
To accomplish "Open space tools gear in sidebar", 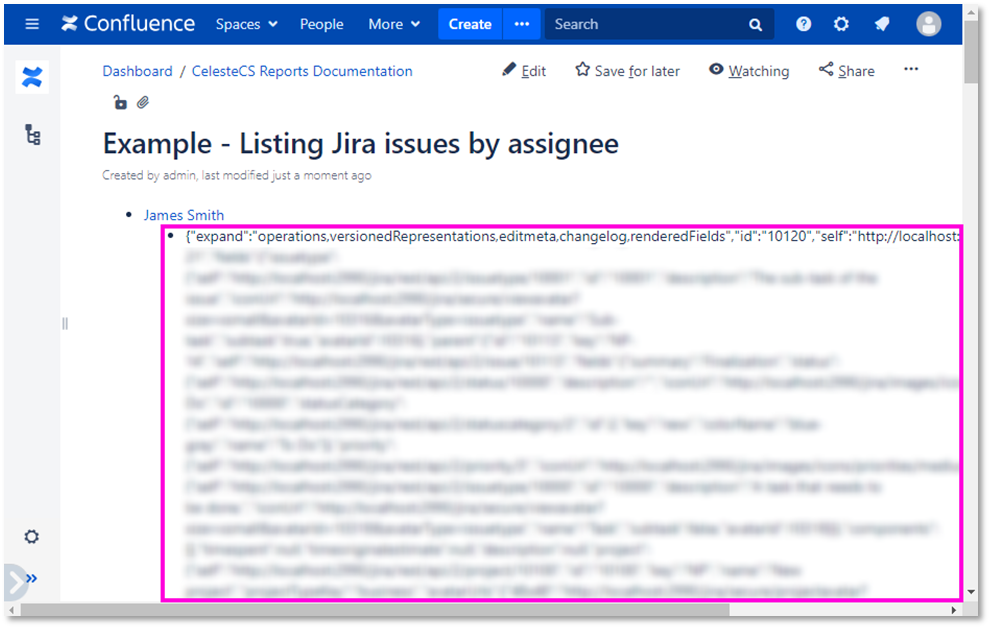I will tap(32, 537).
